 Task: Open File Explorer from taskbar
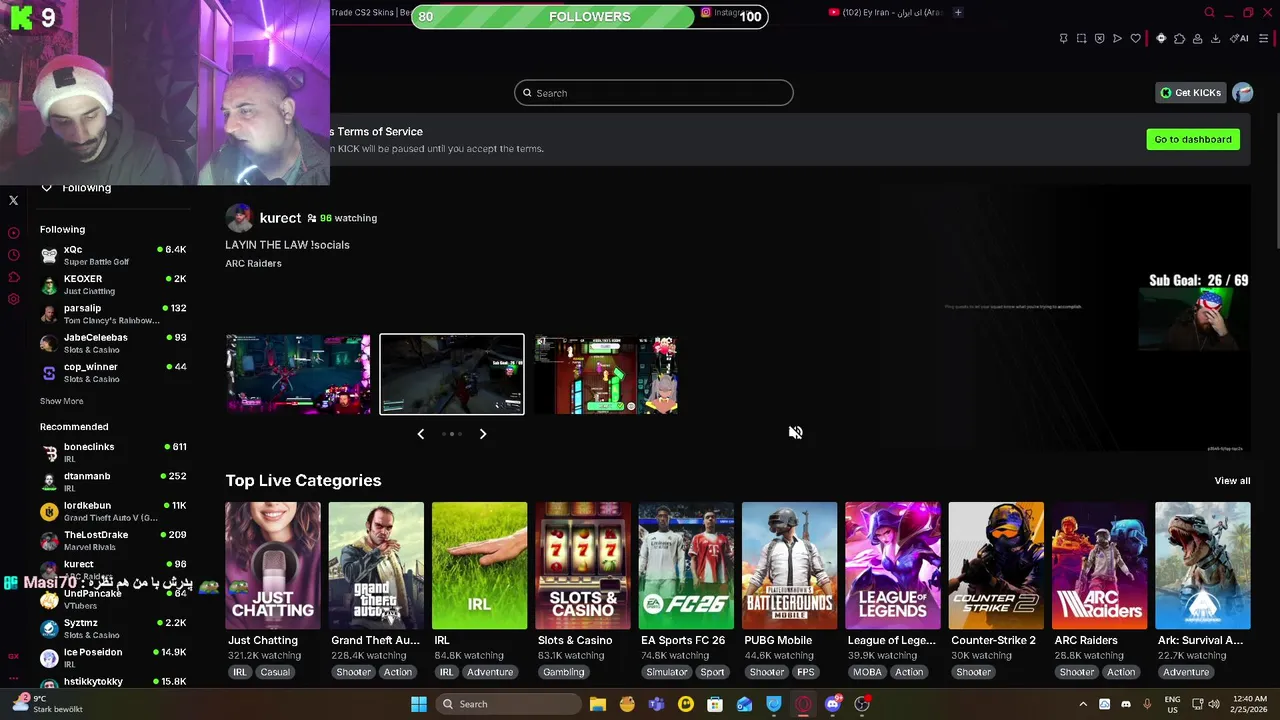597,704
